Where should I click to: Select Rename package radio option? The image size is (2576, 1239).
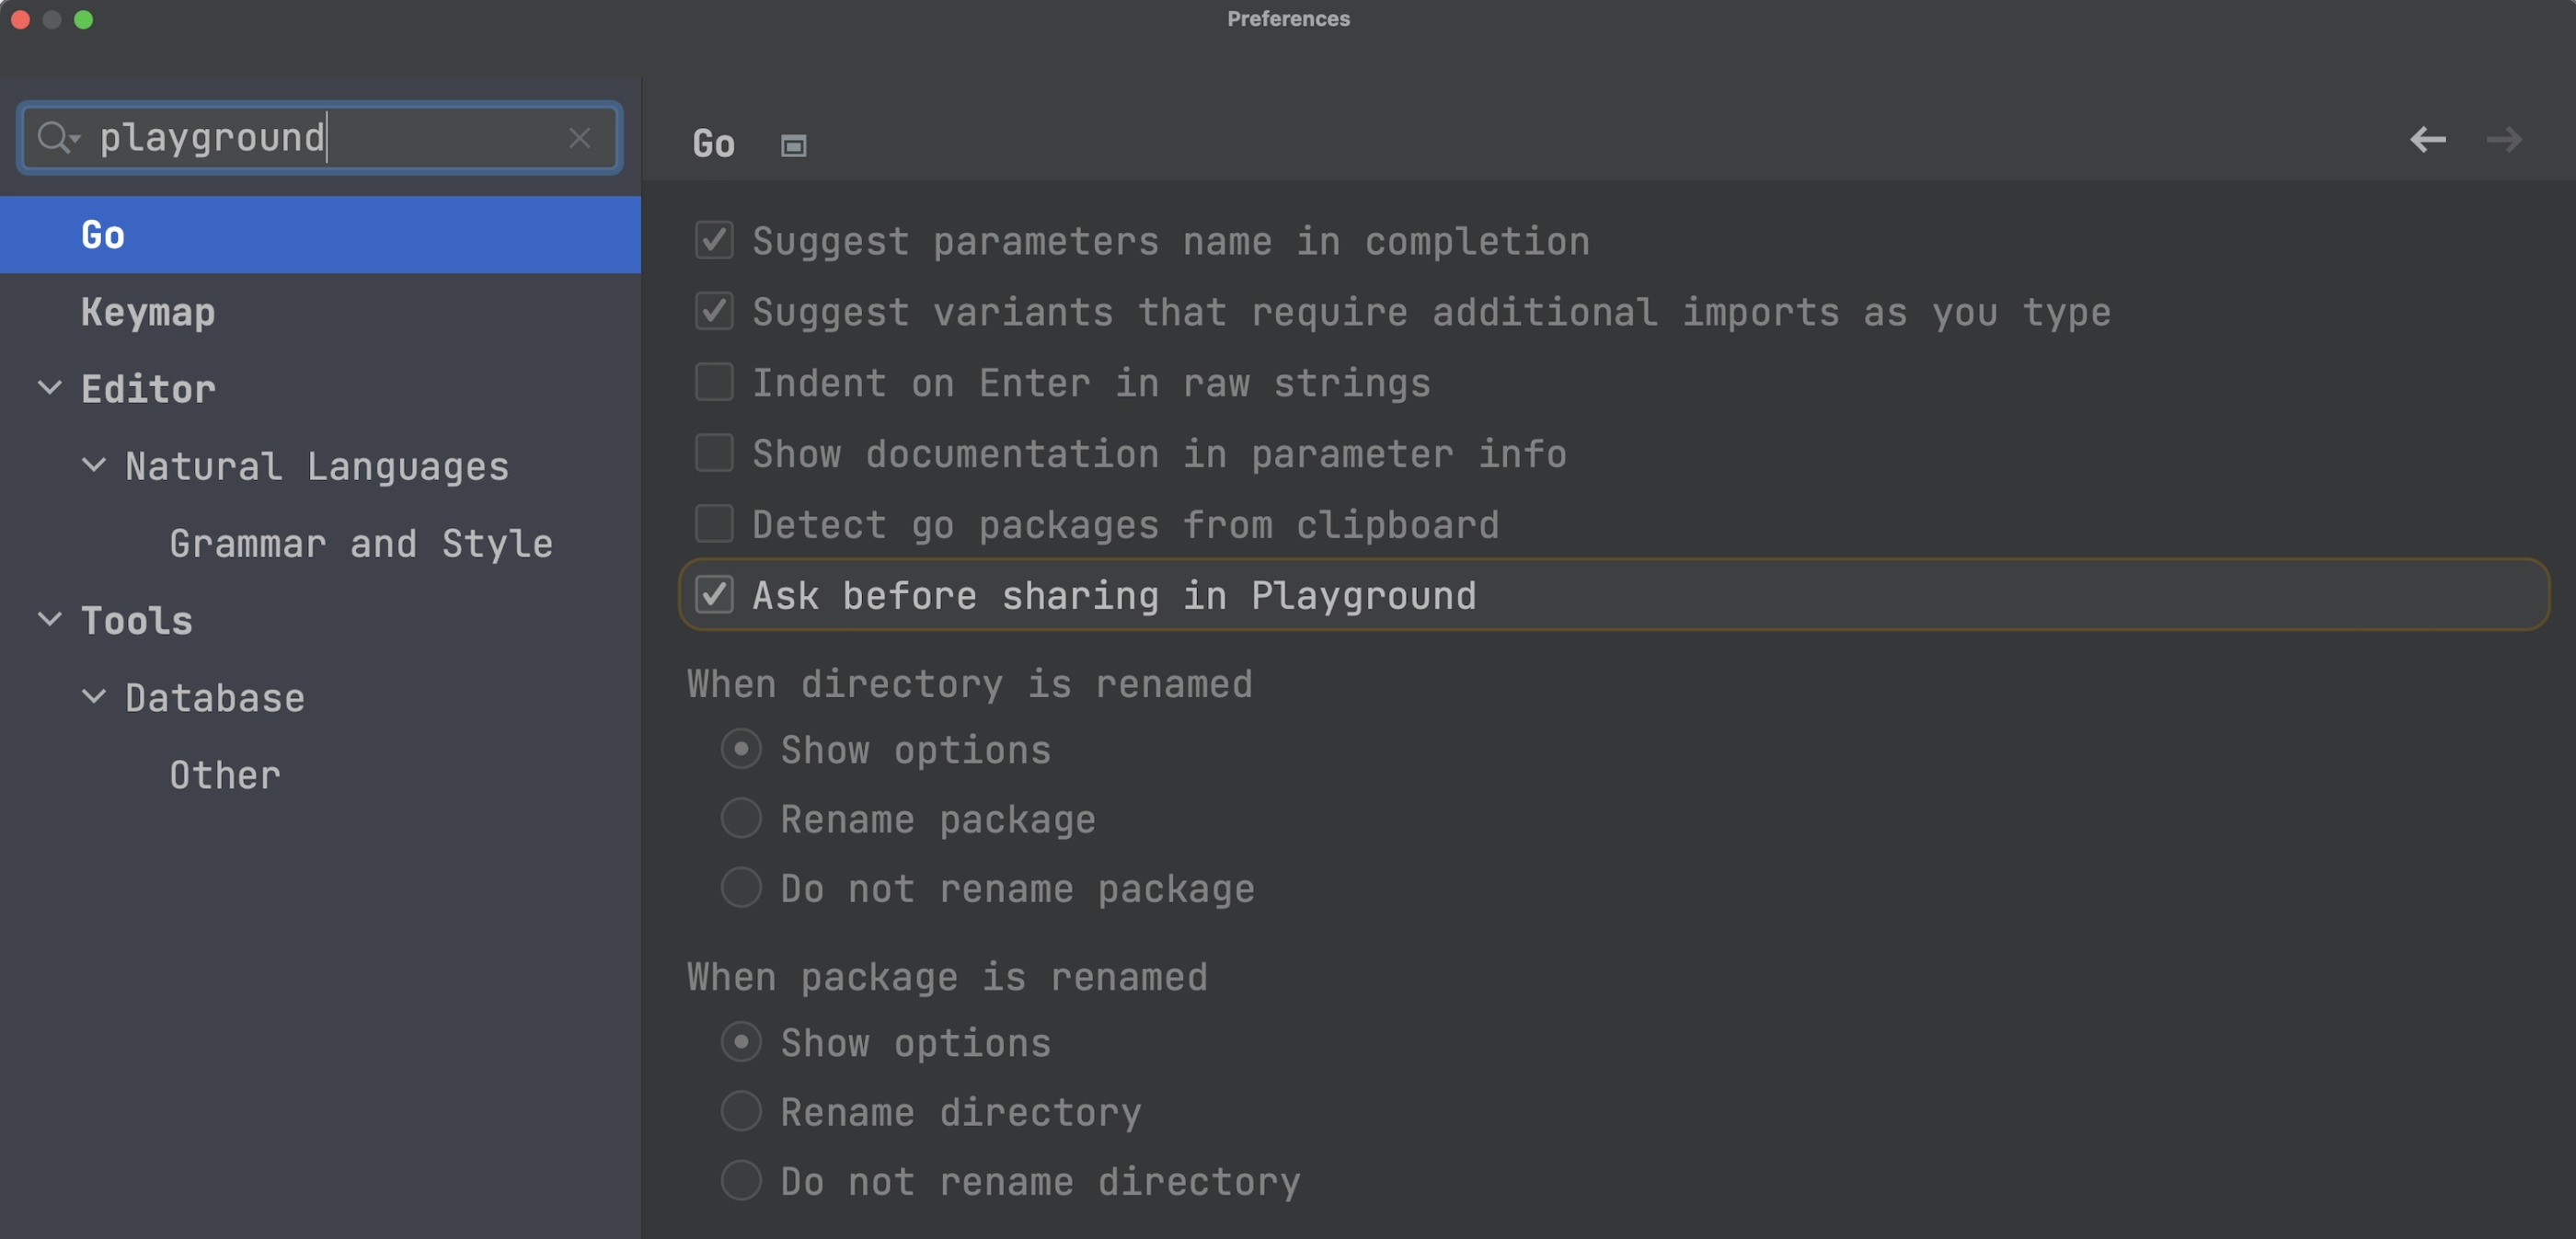(x=741, y=819)
